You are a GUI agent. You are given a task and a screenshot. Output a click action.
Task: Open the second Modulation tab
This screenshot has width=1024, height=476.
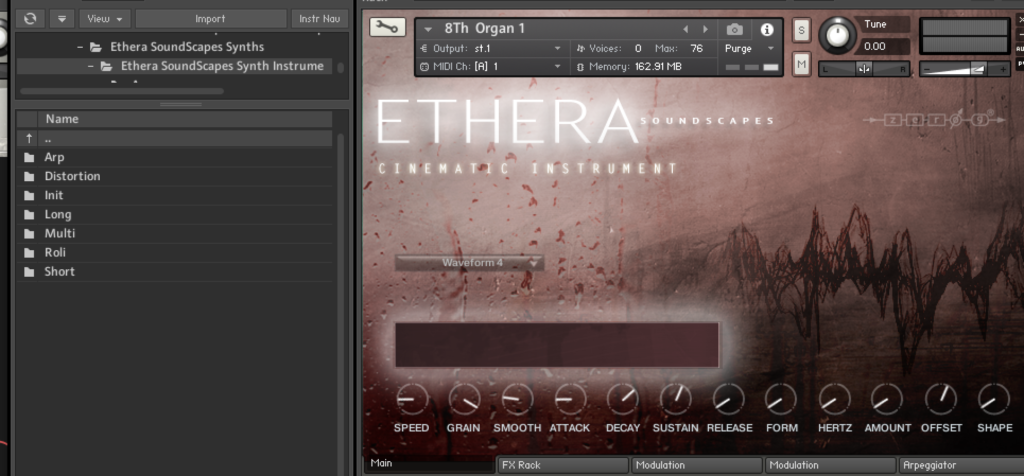tap(831, 465)
